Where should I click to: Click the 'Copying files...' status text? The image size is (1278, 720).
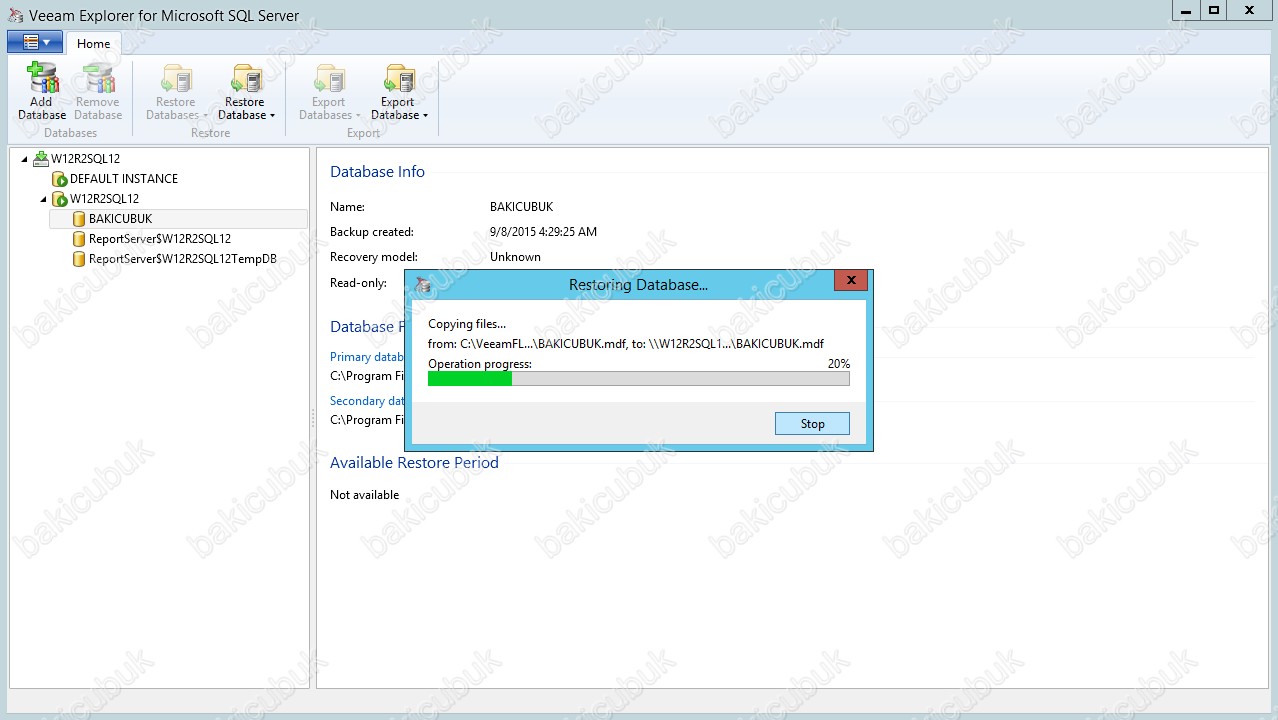[467, 324]
